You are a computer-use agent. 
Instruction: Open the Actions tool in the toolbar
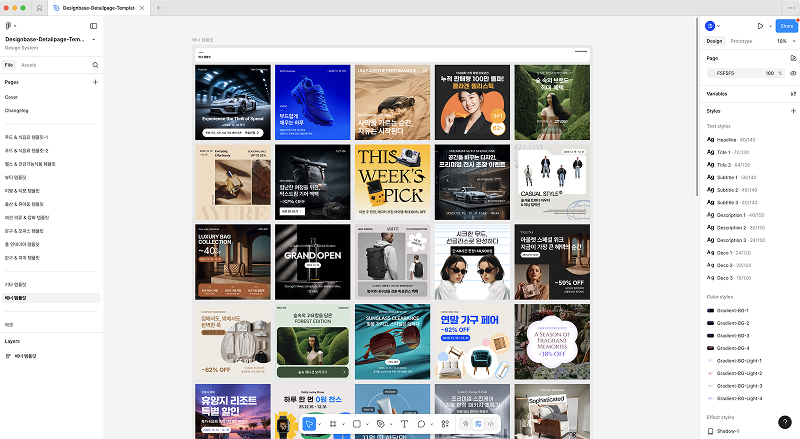pos(445,424)
